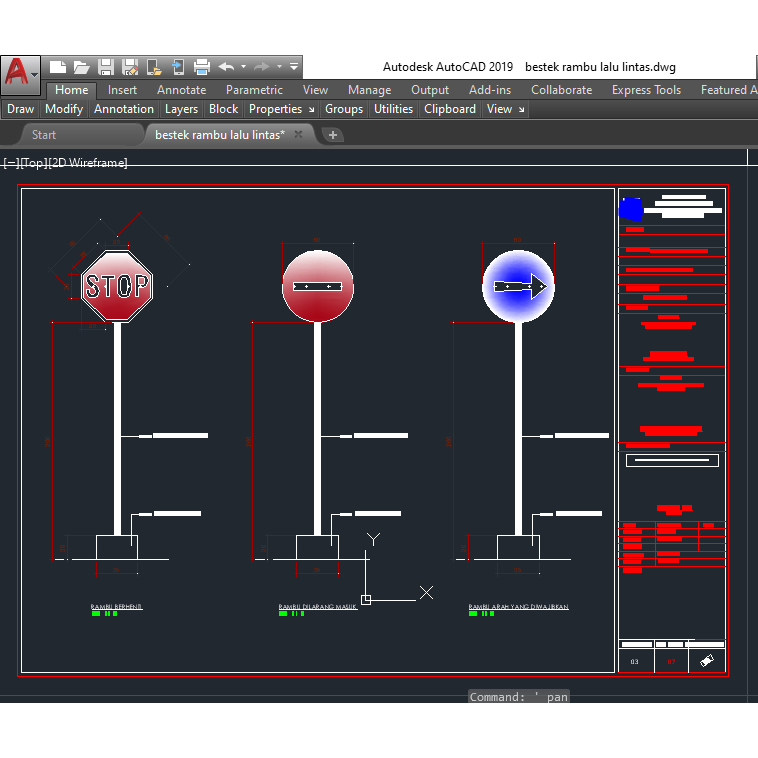Select the red no-entry circular sign

click(318, 286)
